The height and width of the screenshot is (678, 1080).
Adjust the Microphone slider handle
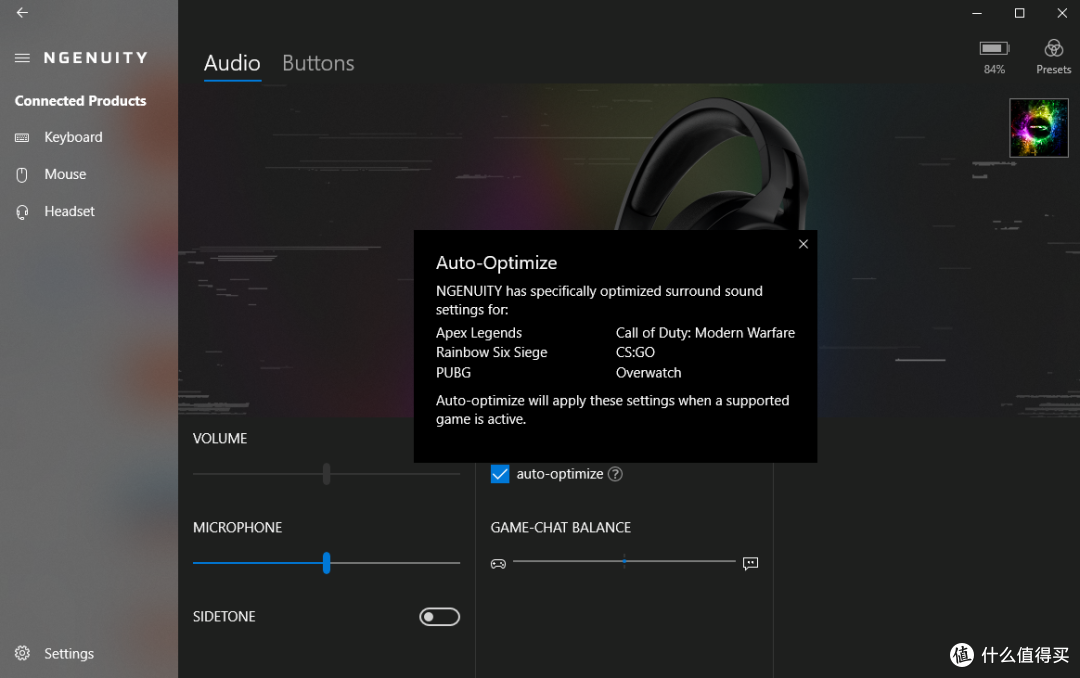pos(326,563)
